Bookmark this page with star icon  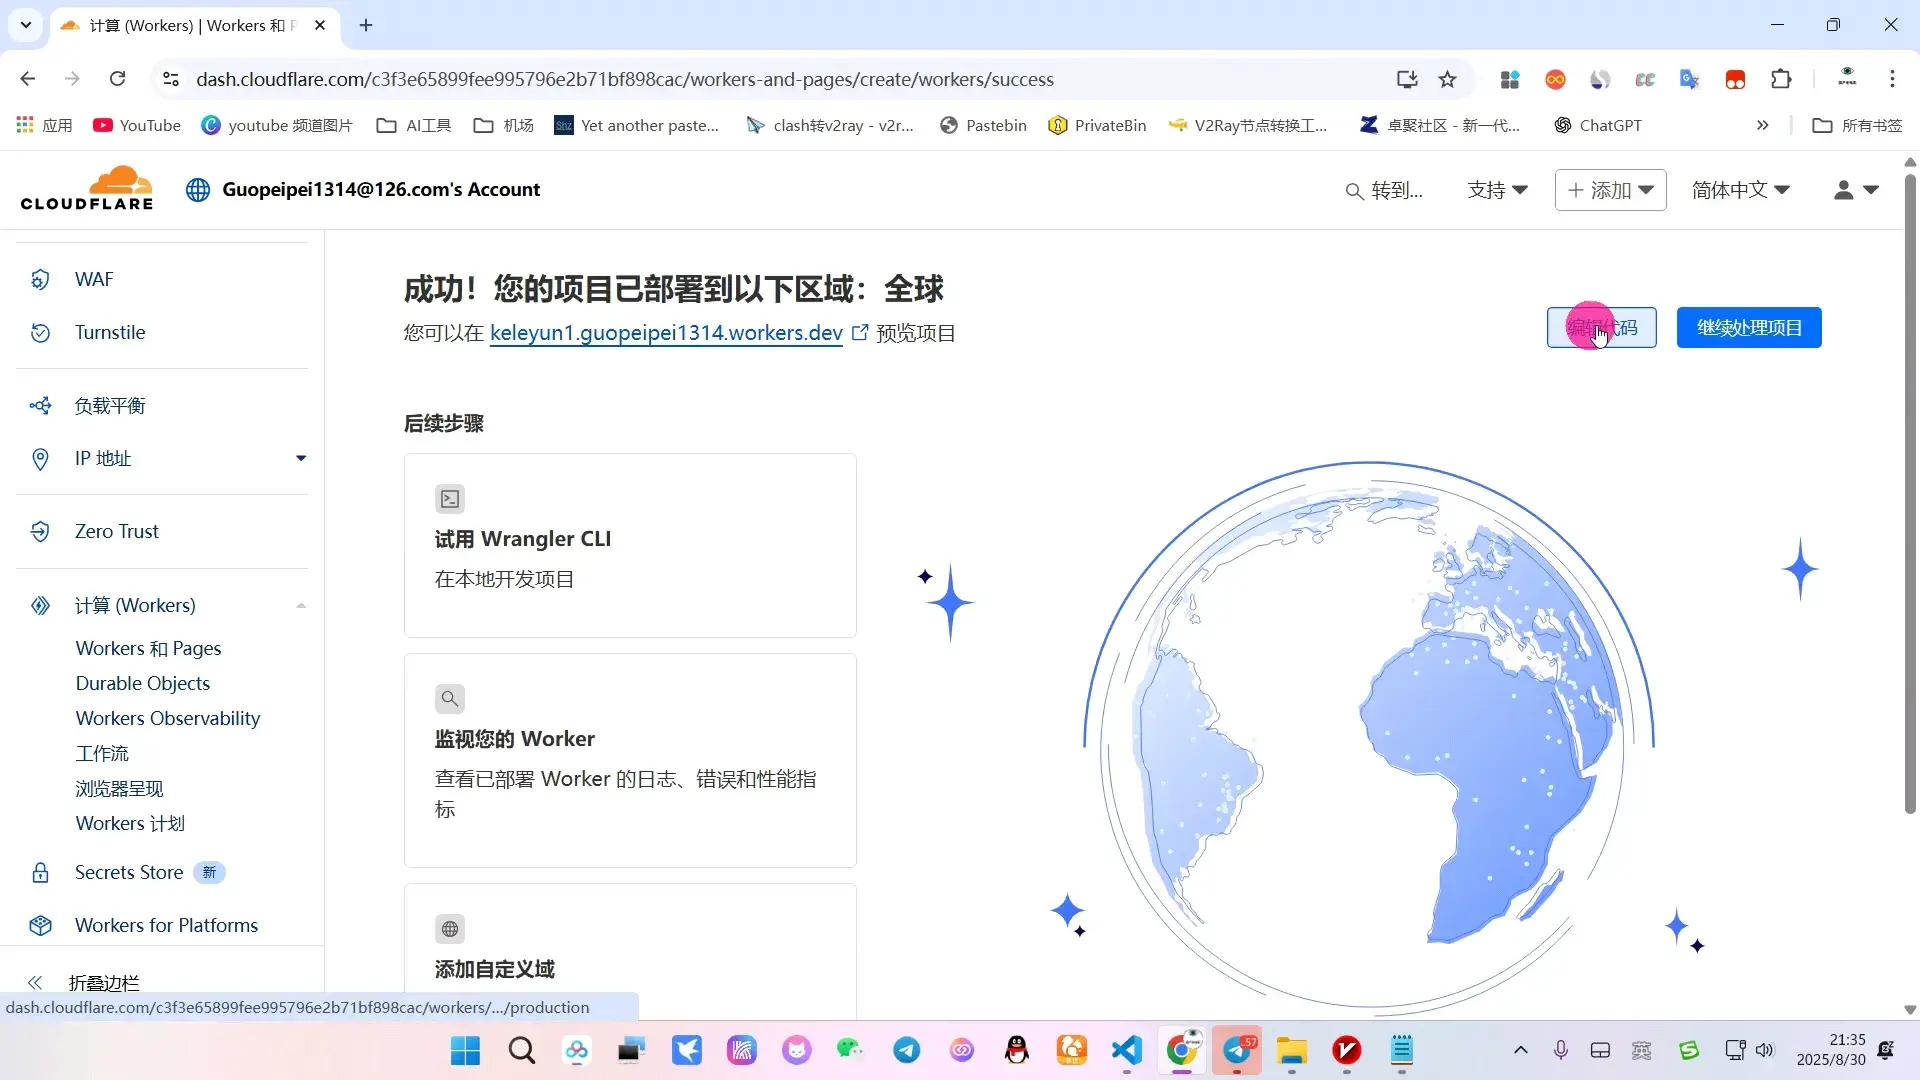coord(1447,80)
